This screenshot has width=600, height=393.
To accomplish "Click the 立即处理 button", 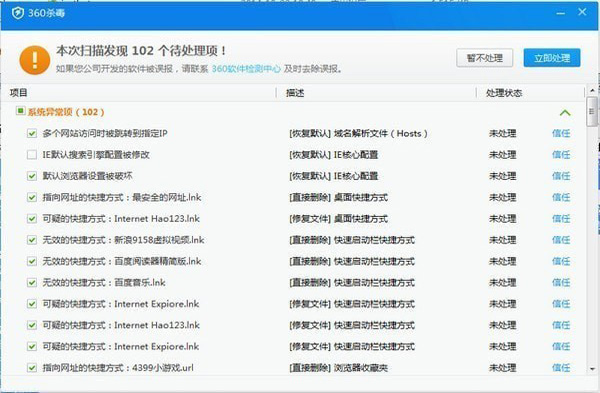I will pos(552,58).
